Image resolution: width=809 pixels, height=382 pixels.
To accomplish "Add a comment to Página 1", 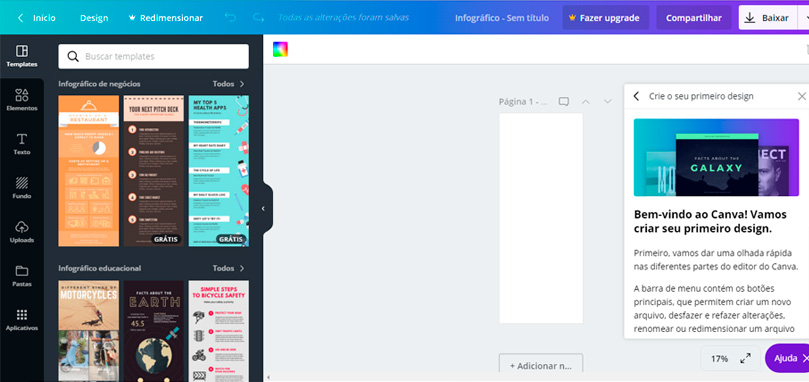I will click(564, 102).
